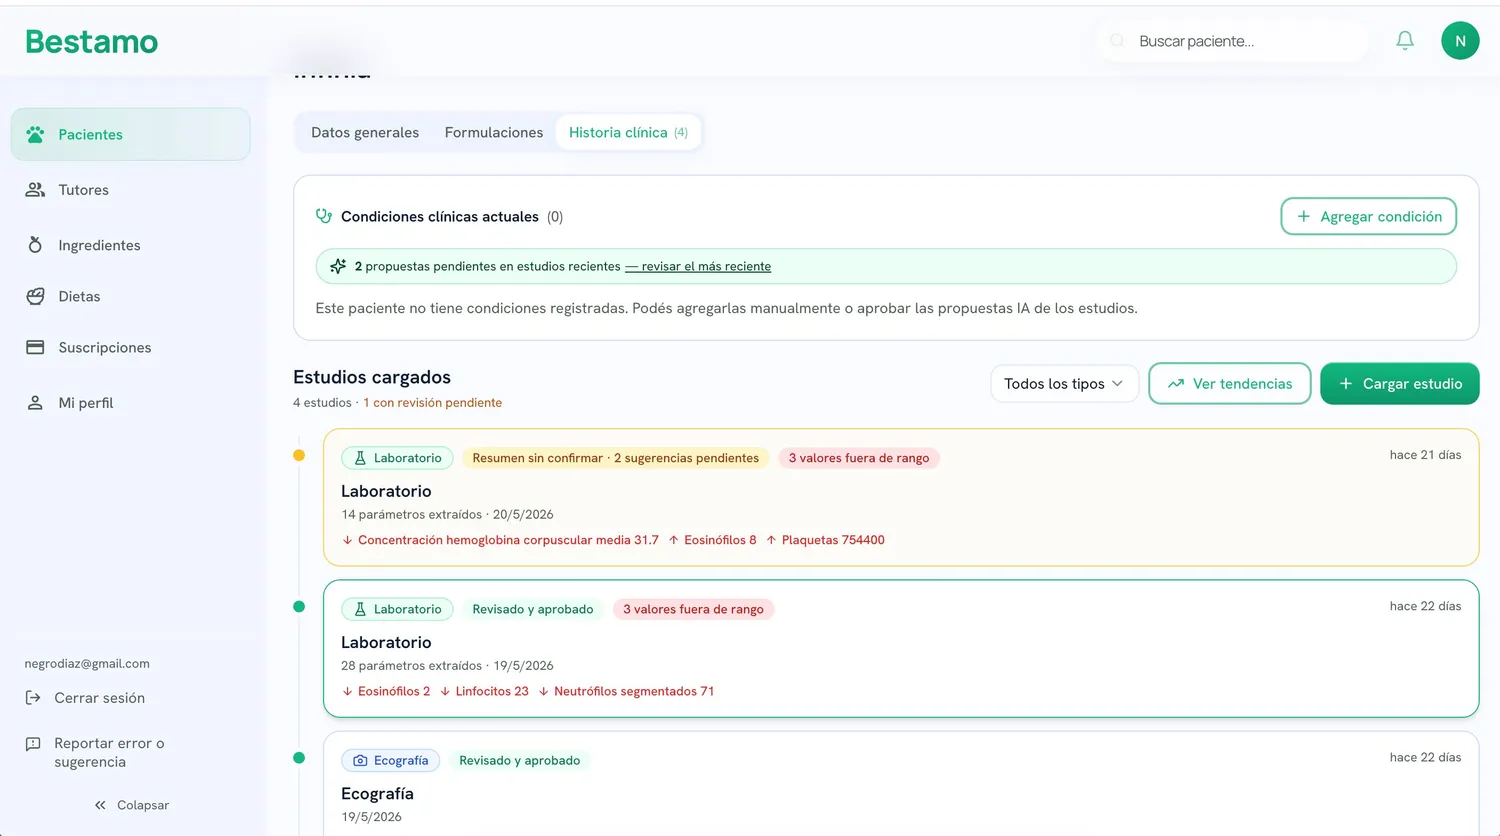Click Revisado y aprobado badge on Ecografía
The height and width of the screenshot is (836, 1500).
point(519,760)
